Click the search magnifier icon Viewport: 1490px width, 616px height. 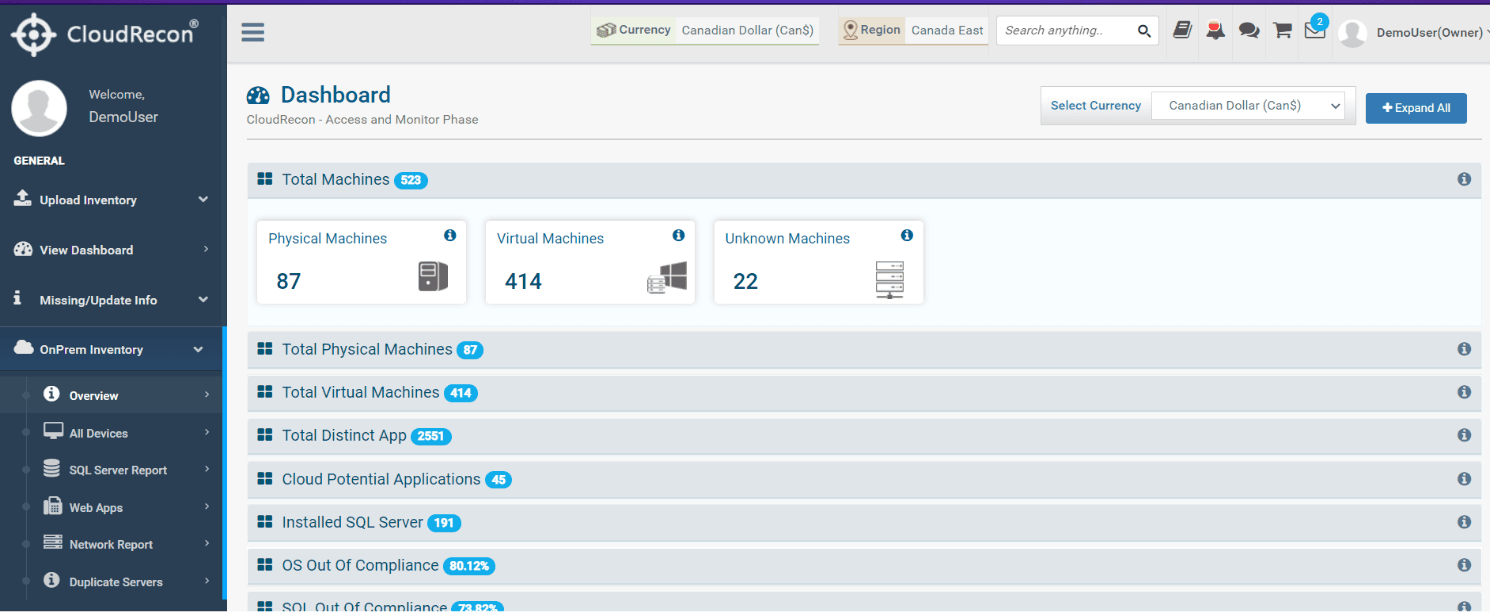tap(1144, 31)
